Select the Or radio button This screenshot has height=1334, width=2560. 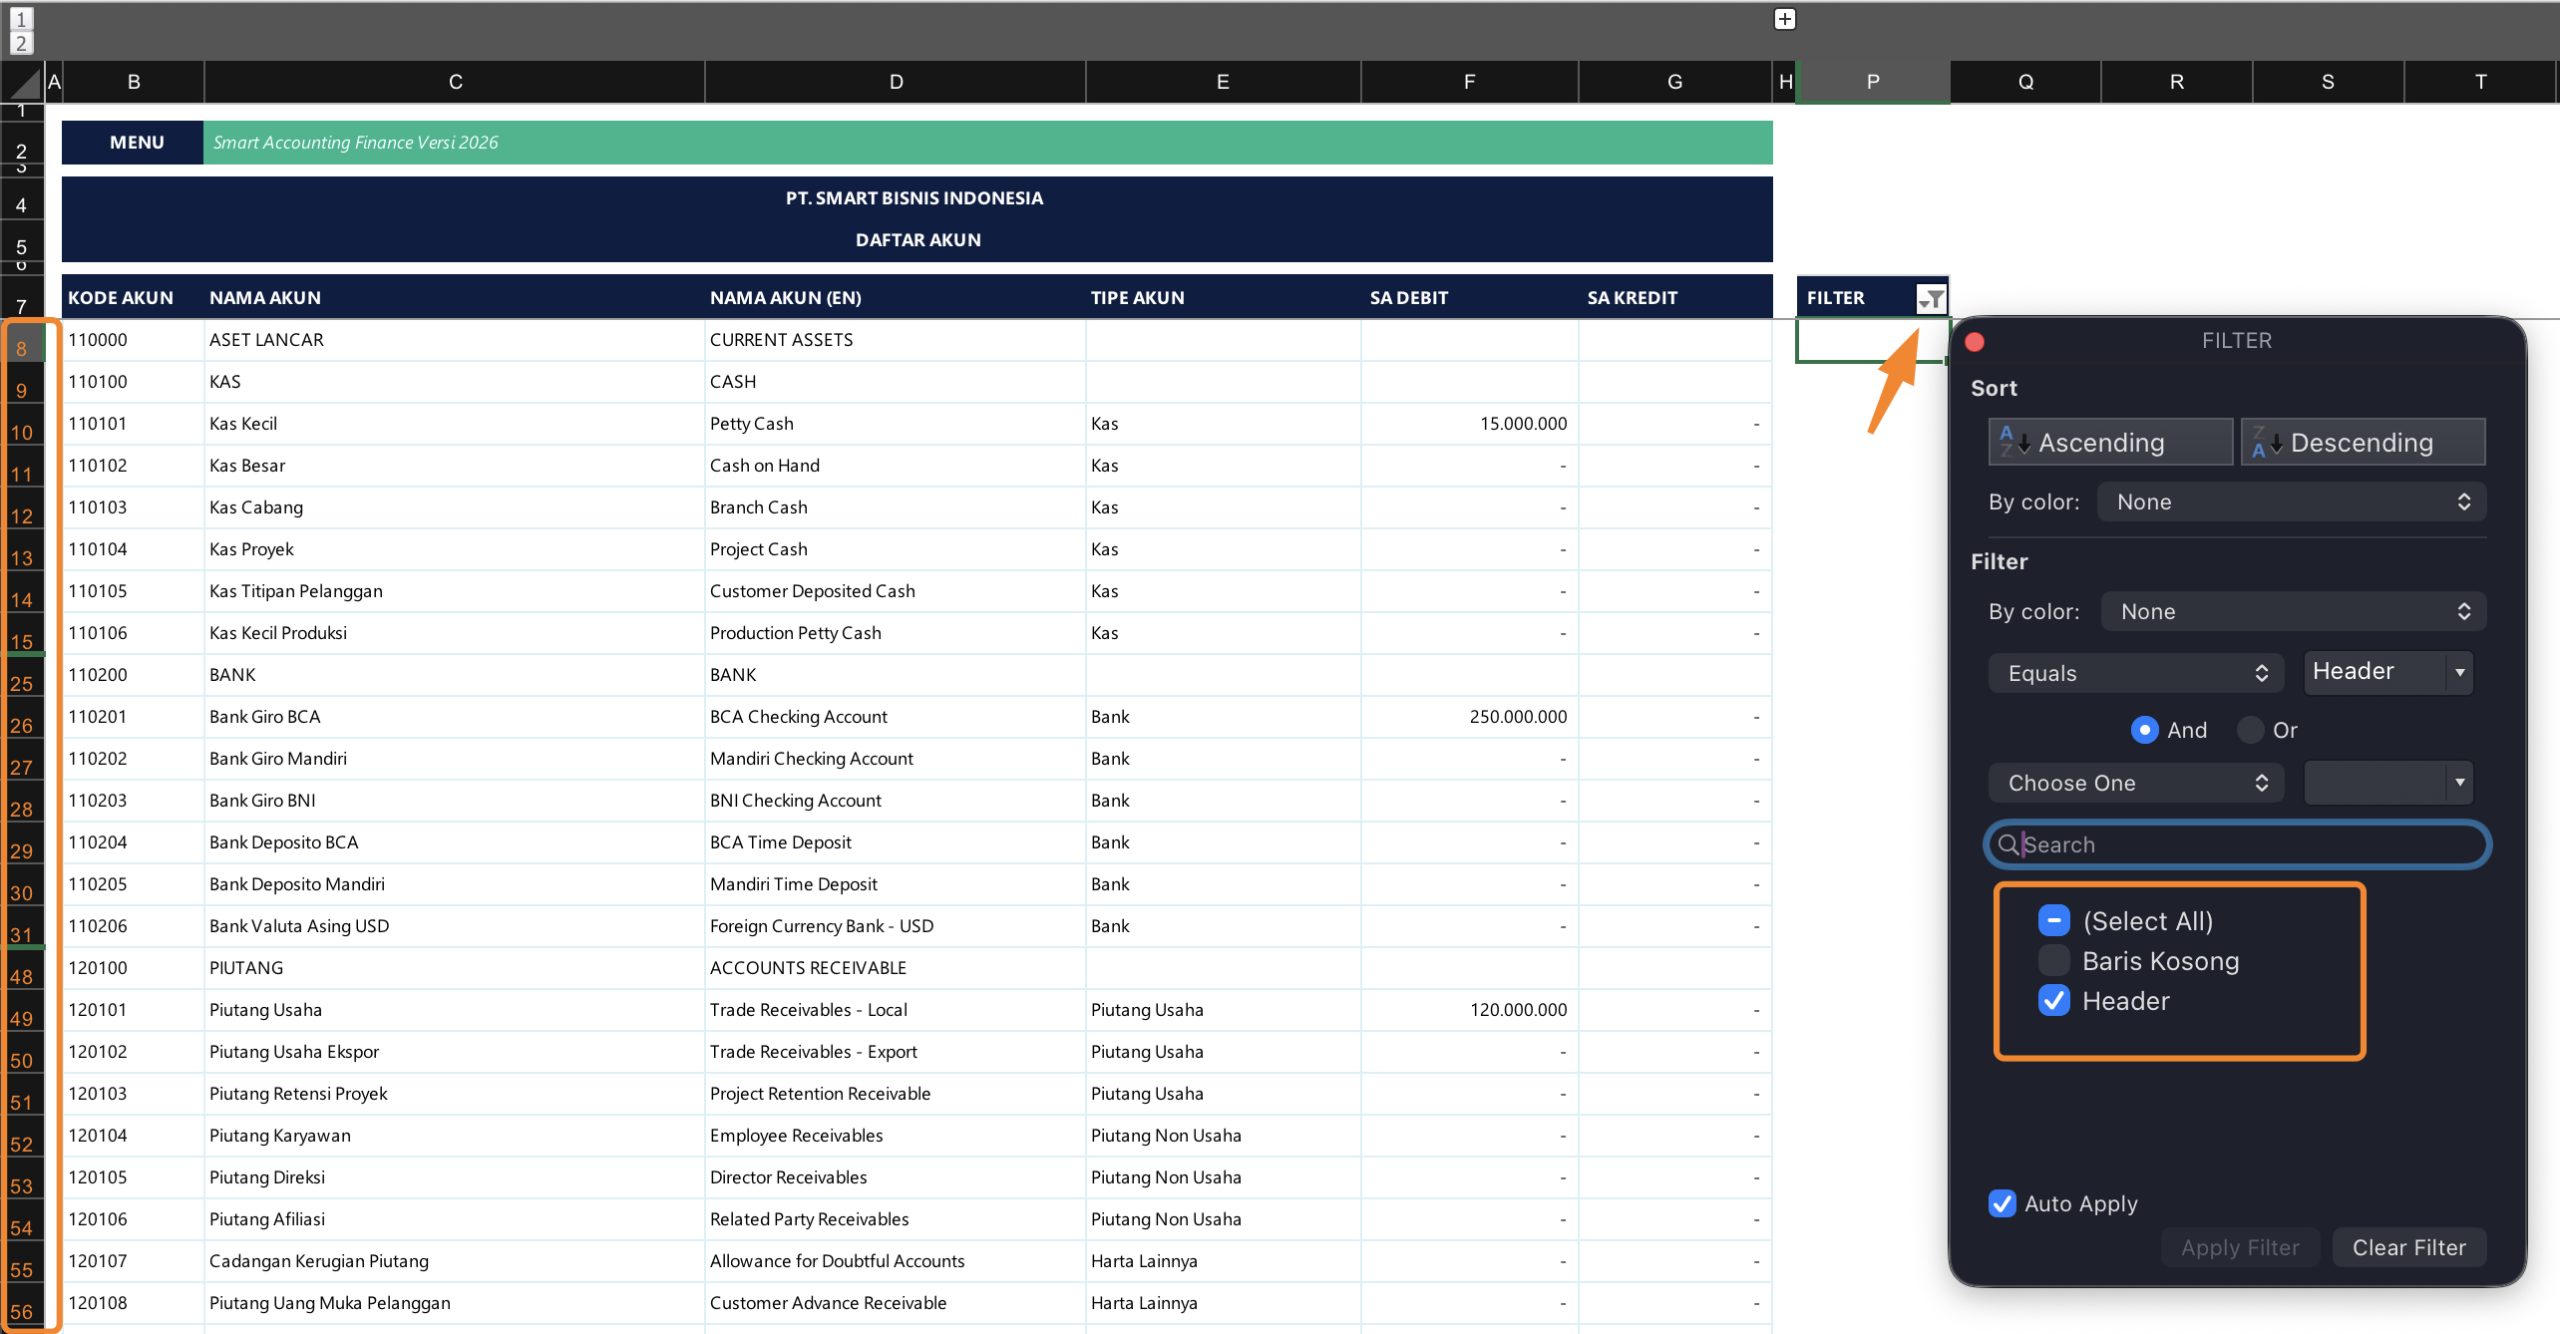pos(2250,730)
